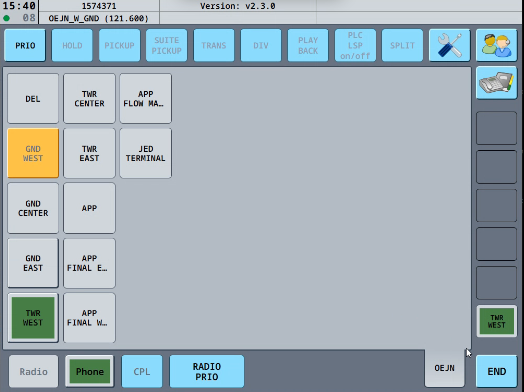Select SUITE PICKUP function
This screenshot has height=392, width=524.
point(166,45)
